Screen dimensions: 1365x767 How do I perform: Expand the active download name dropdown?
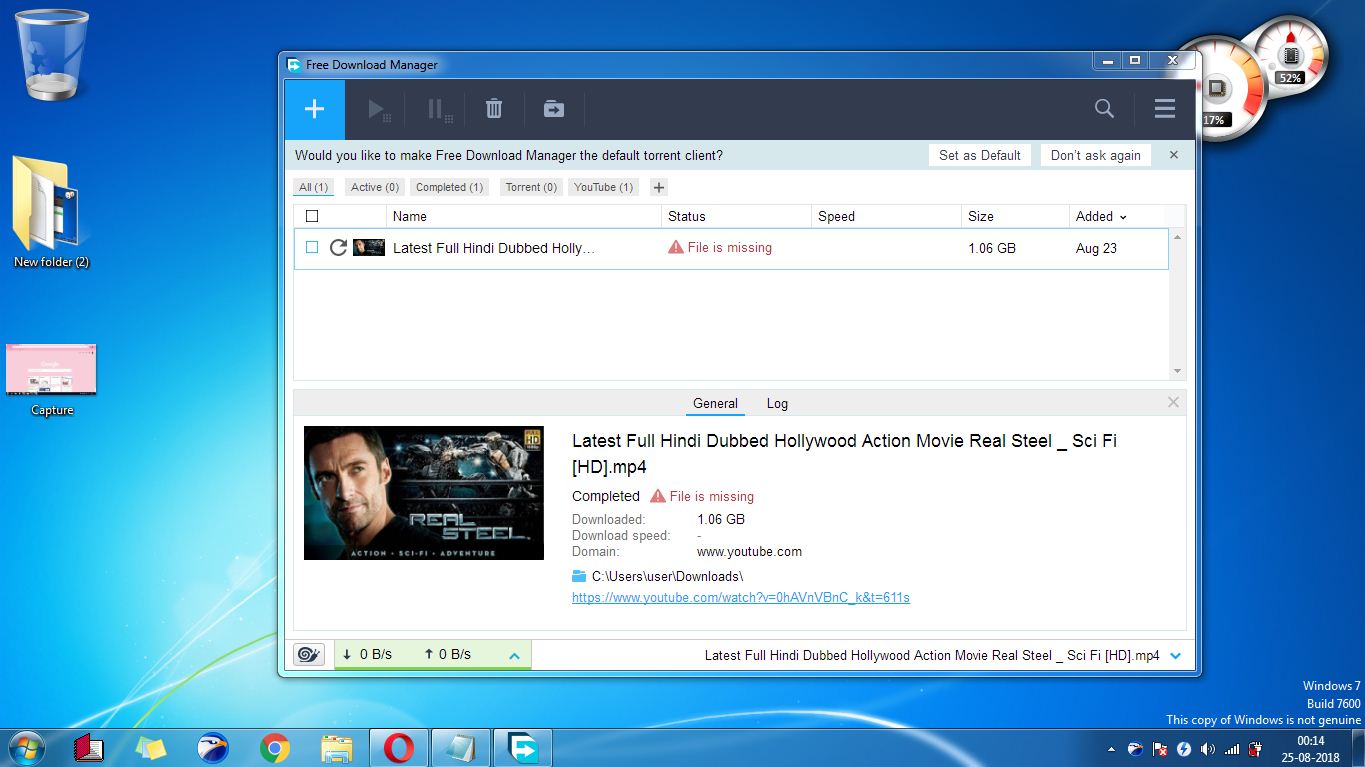point(1176,655)
